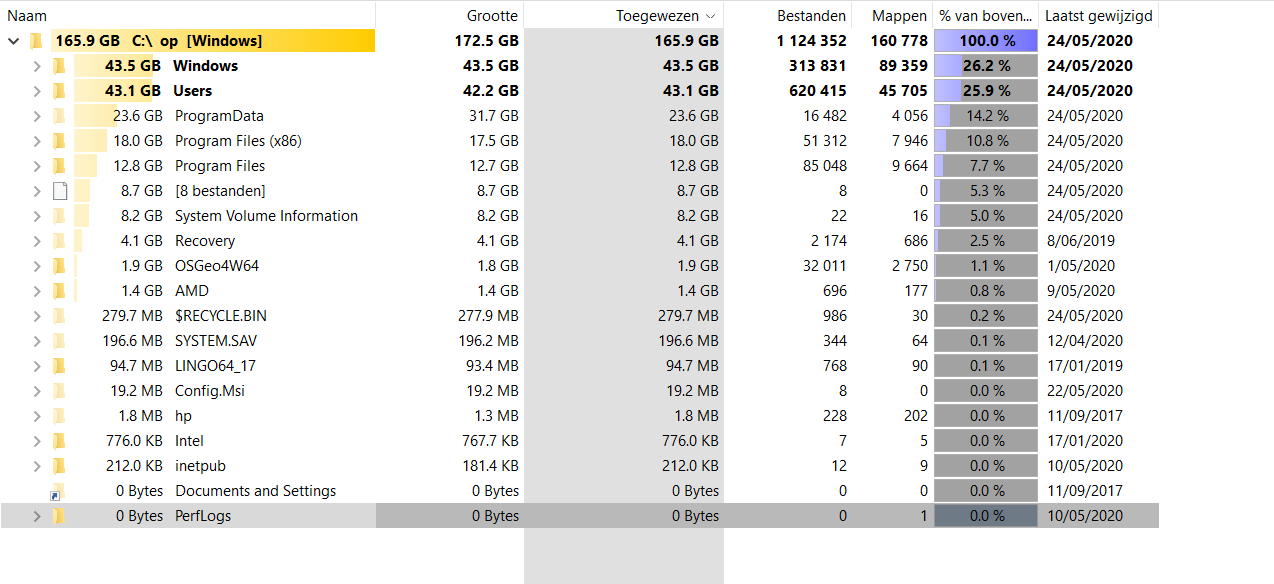
Task: Click the ProgramData folder icon
Action: [60, 116]
